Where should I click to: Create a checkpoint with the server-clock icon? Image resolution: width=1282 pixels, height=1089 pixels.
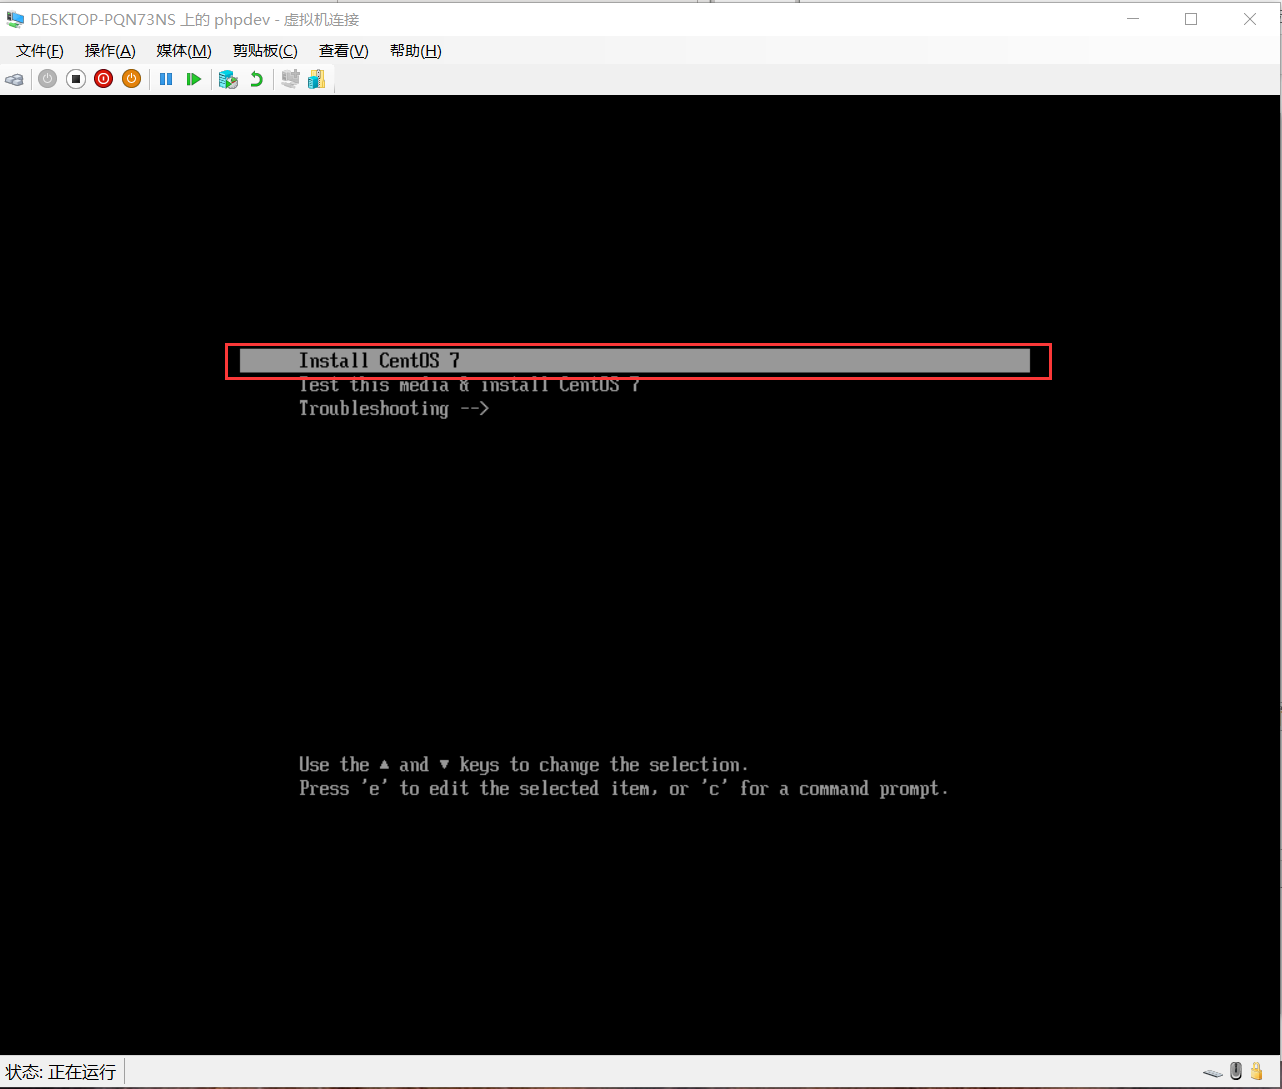(228, 79)
